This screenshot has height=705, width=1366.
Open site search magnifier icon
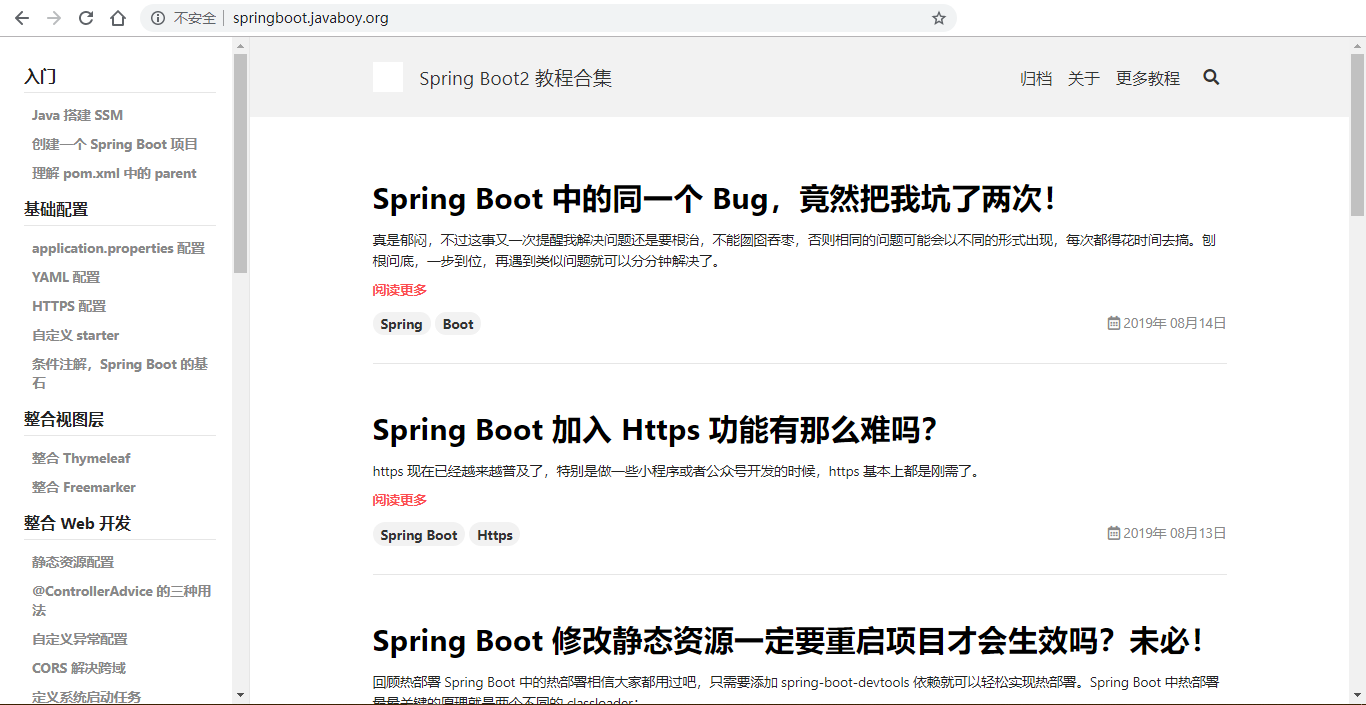point(1211,77)
